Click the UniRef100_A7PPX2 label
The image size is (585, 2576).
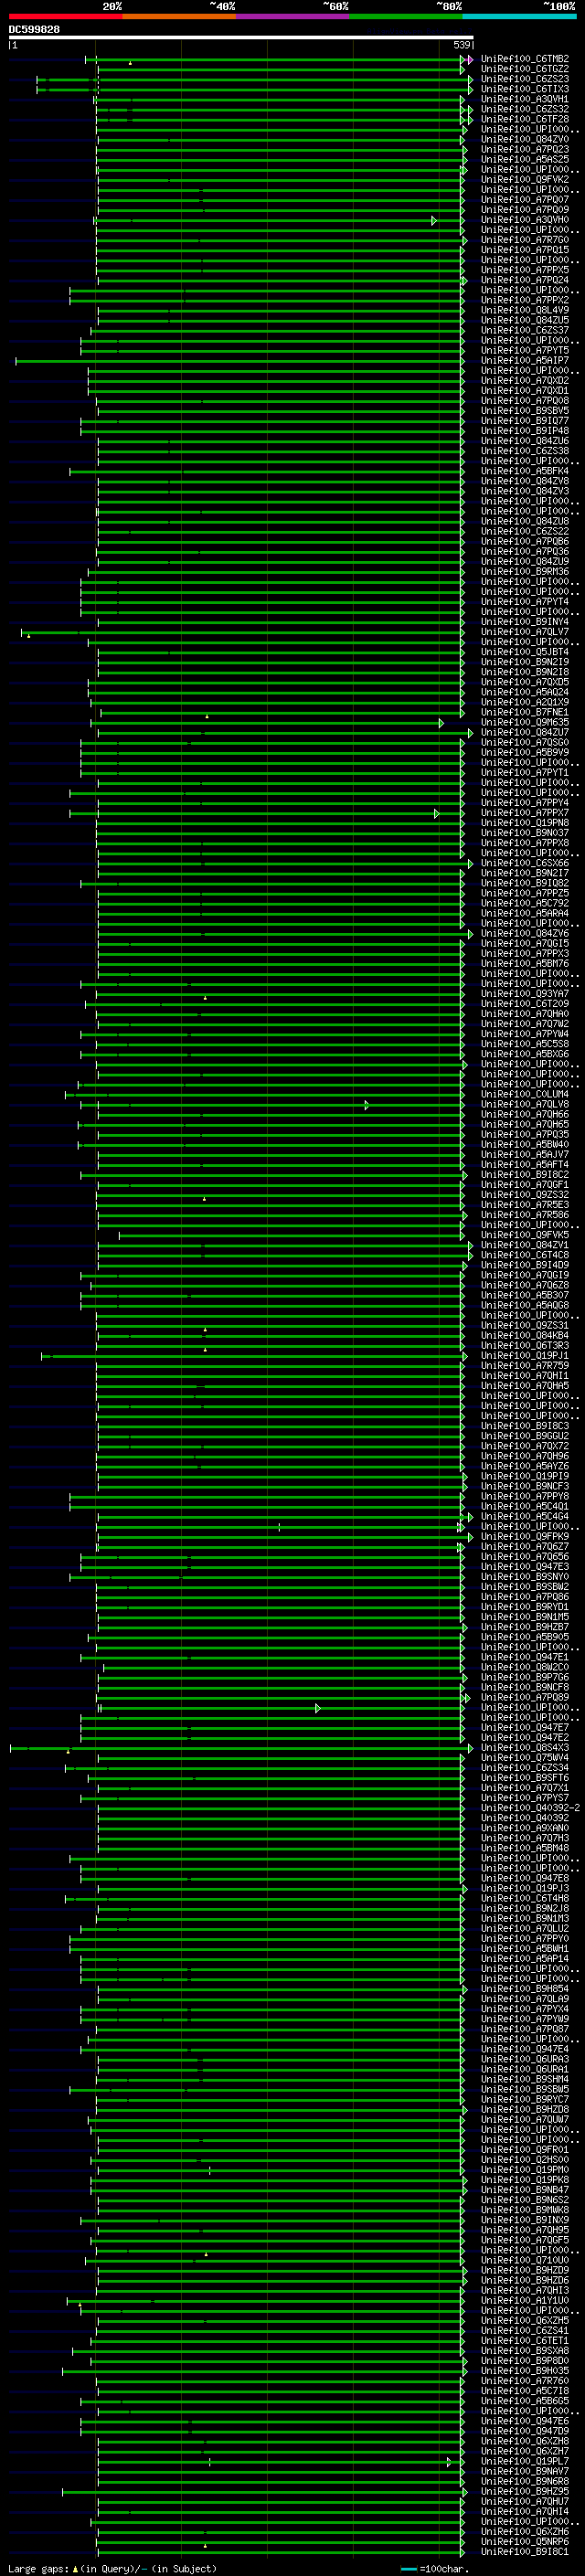[525, 300]
